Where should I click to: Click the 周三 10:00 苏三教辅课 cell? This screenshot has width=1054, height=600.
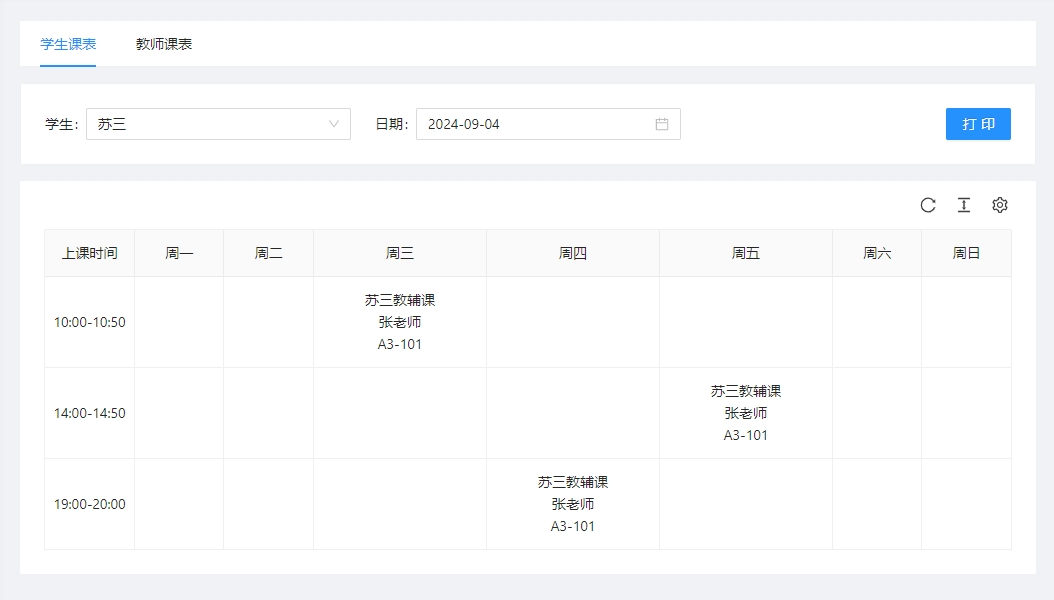click(x=400, y=322)
